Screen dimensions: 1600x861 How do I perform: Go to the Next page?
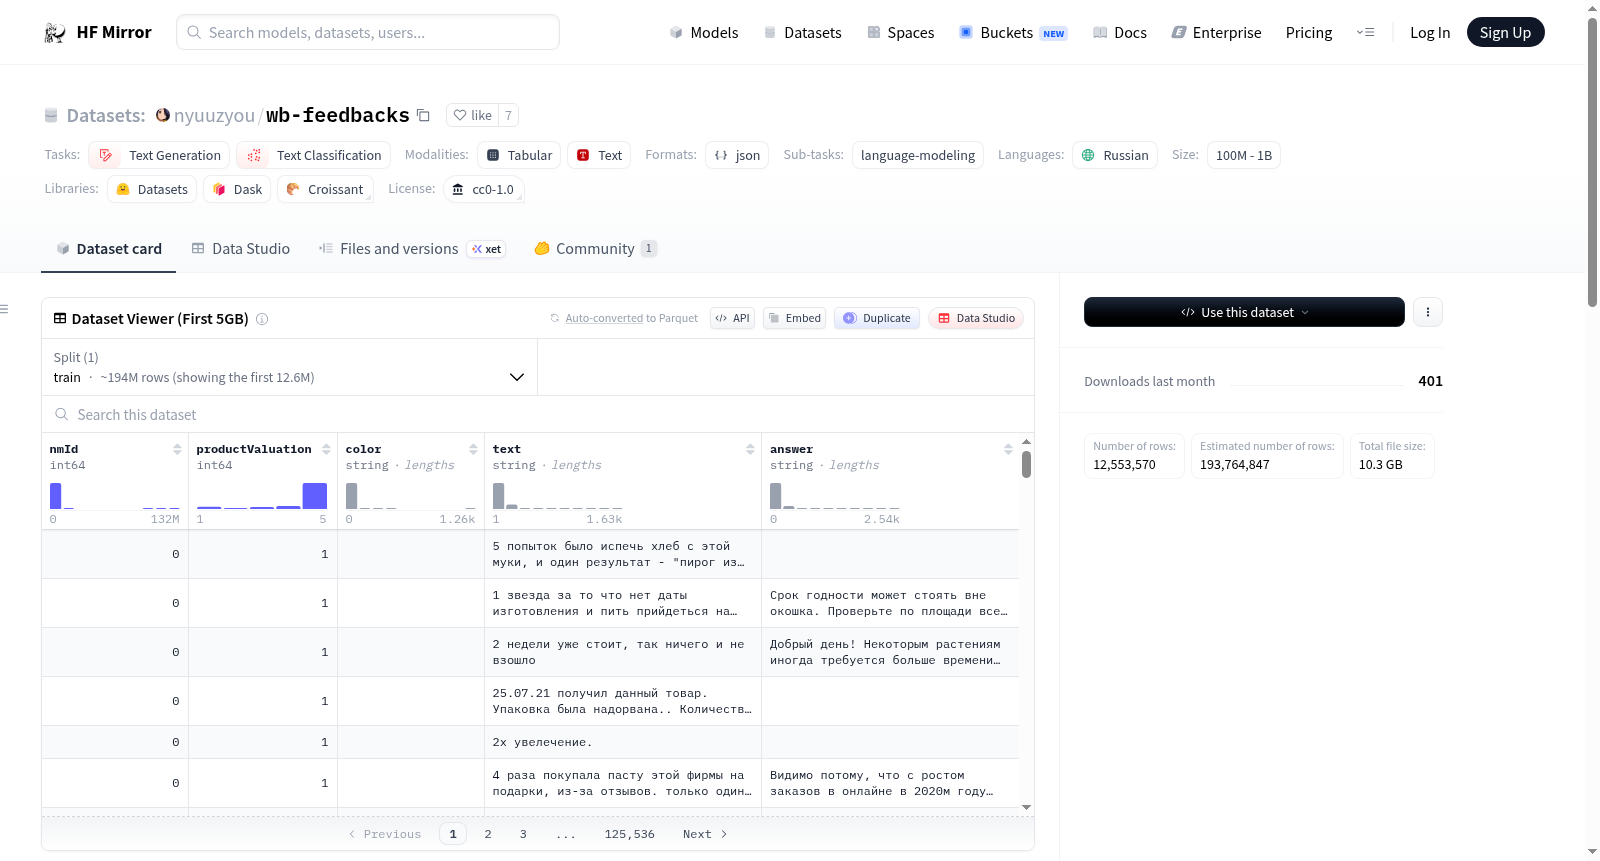[705, 834]
